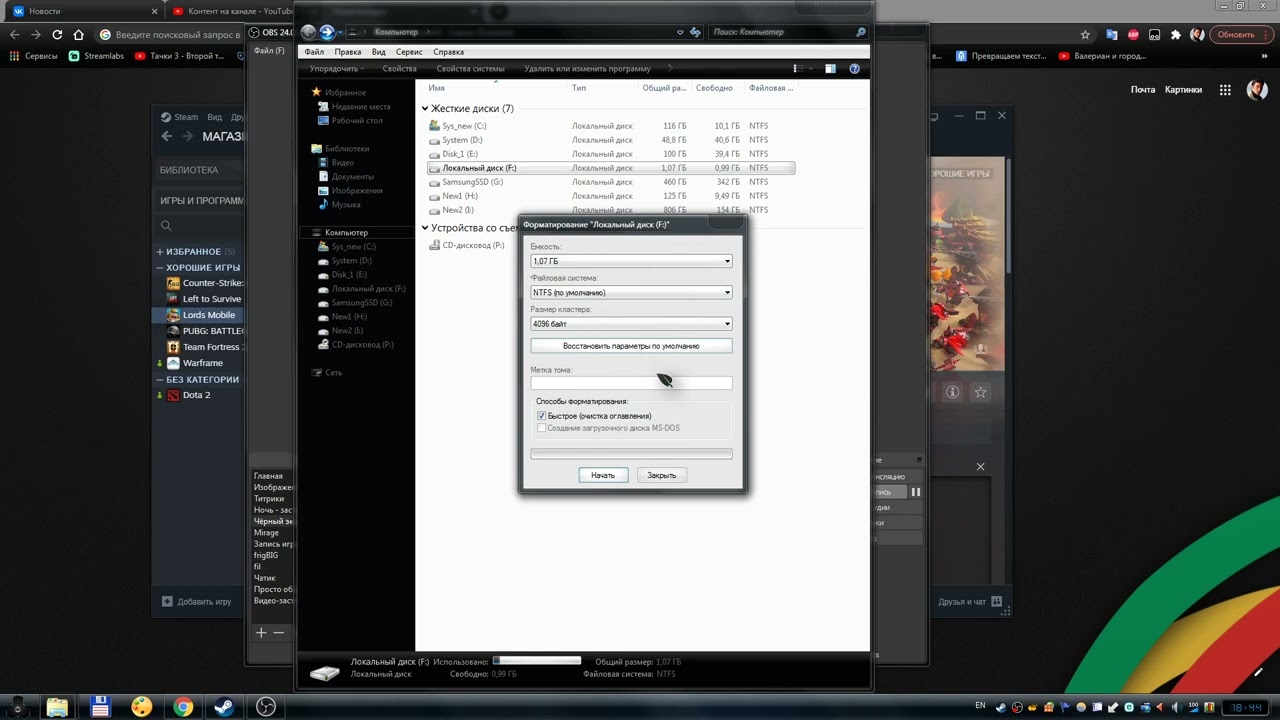
Task: Toggle the Explorer preview pane icon
Action: tap(830, 69)
